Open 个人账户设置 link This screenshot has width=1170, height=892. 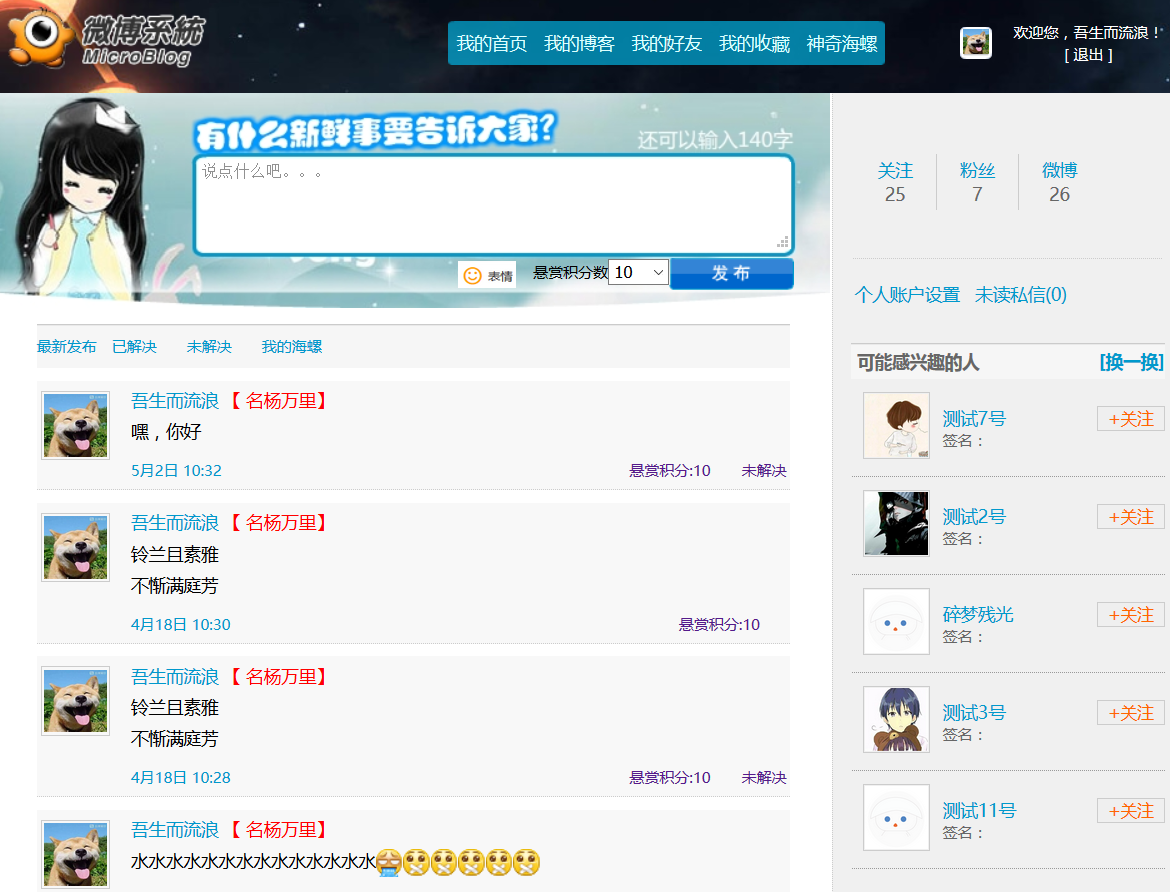(907, 295)
